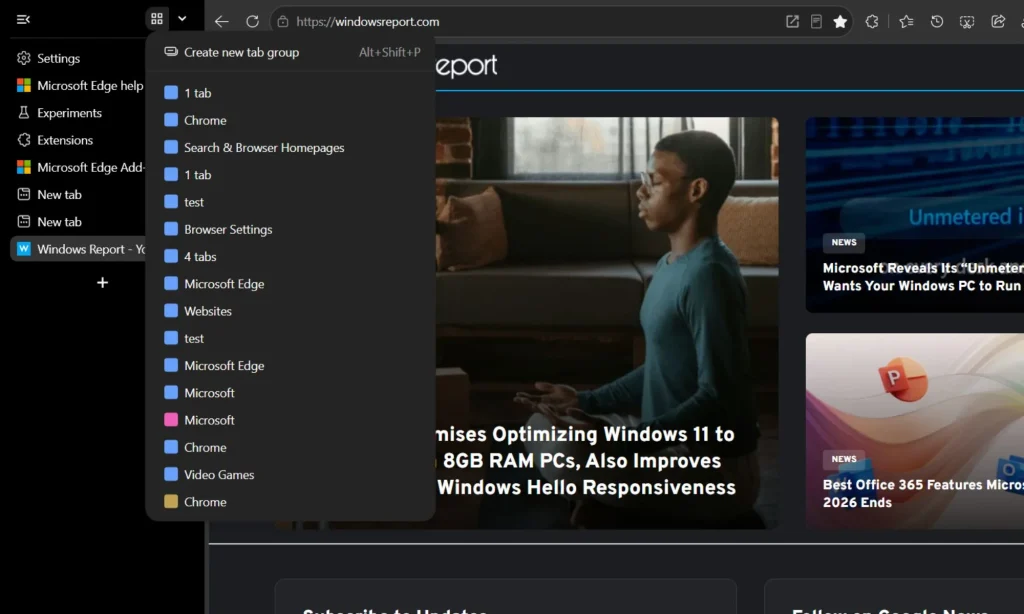Image resolution: width=1024 pixels, height=614 pixels.
Task: Share this page
Action: point(998,22)
